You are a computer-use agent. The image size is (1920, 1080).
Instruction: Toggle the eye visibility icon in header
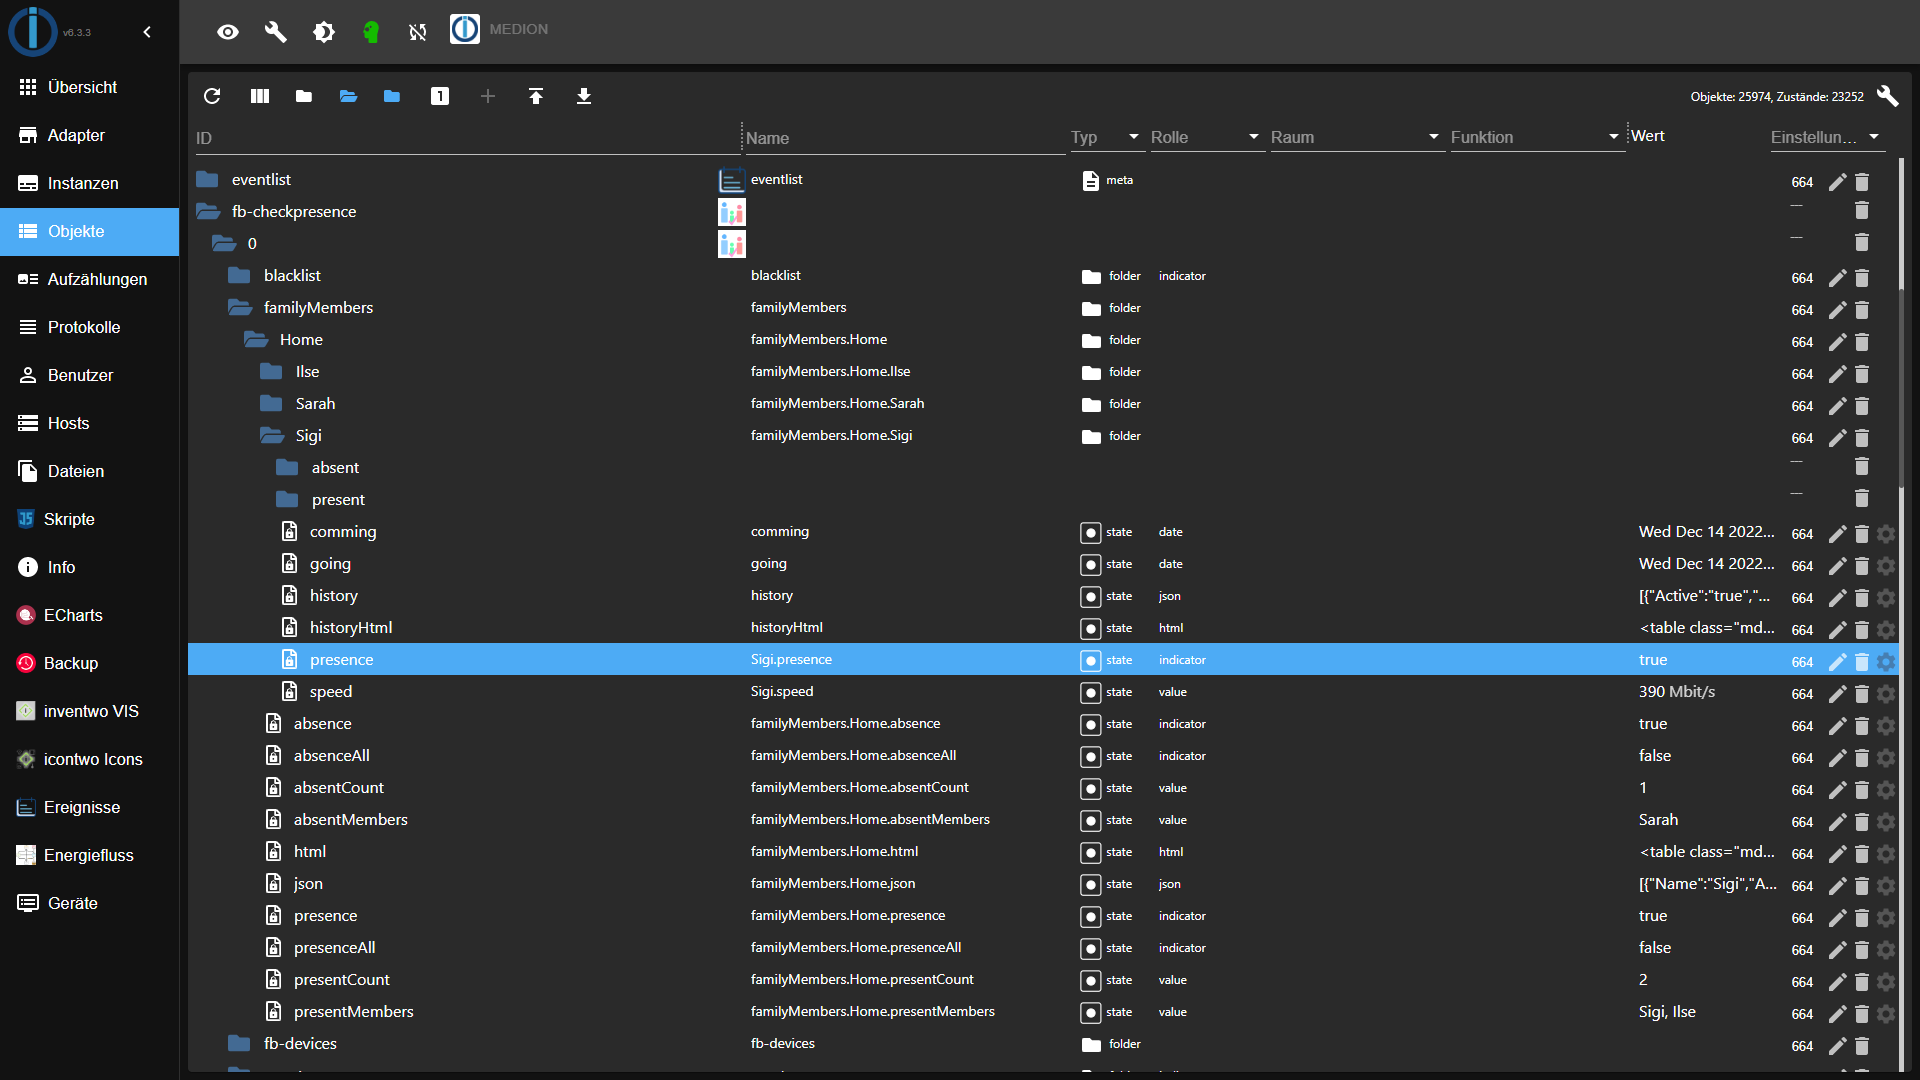228,32
